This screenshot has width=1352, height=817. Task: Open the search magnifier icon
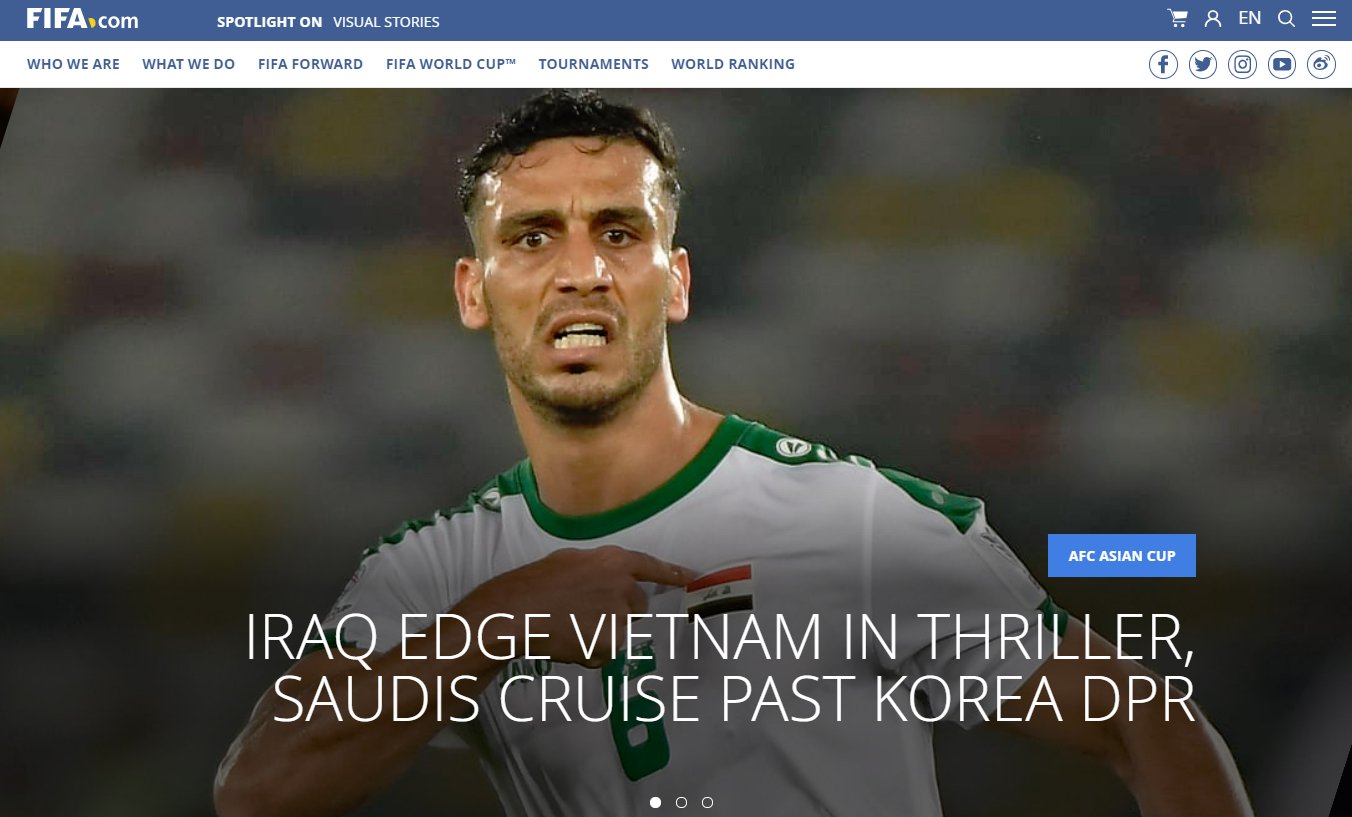coord(1287,19)
